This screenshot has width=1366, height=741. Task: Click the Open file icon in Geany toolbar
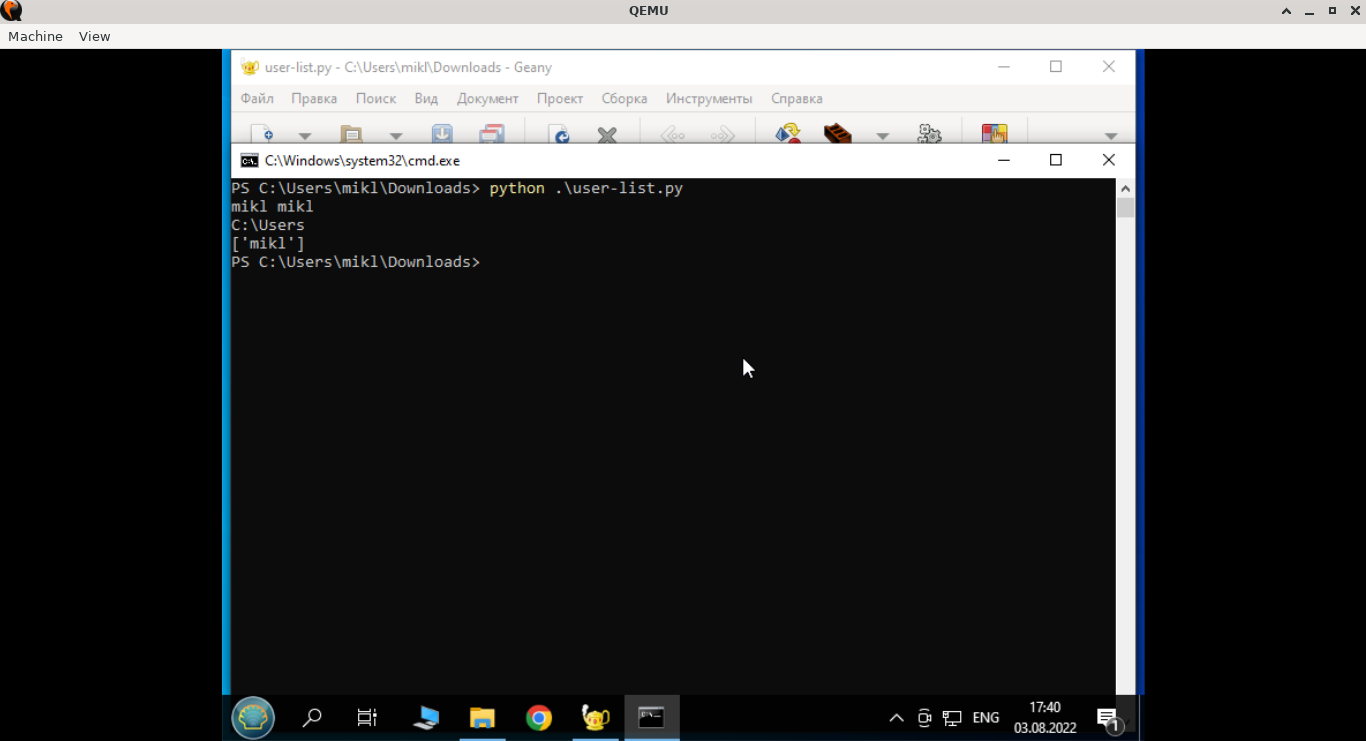[x=351, y=134]
